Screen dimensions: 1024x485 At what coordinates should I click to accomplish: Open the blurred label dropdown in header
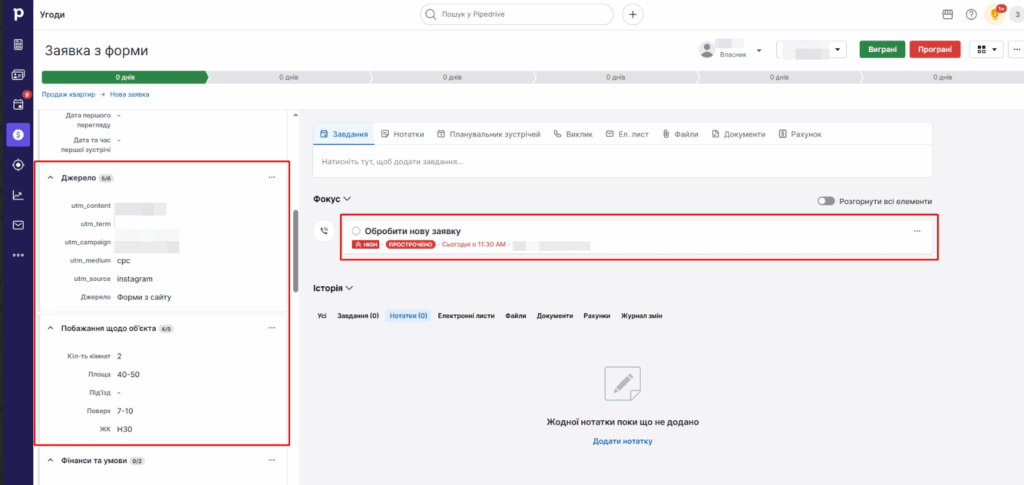(811, 50)
